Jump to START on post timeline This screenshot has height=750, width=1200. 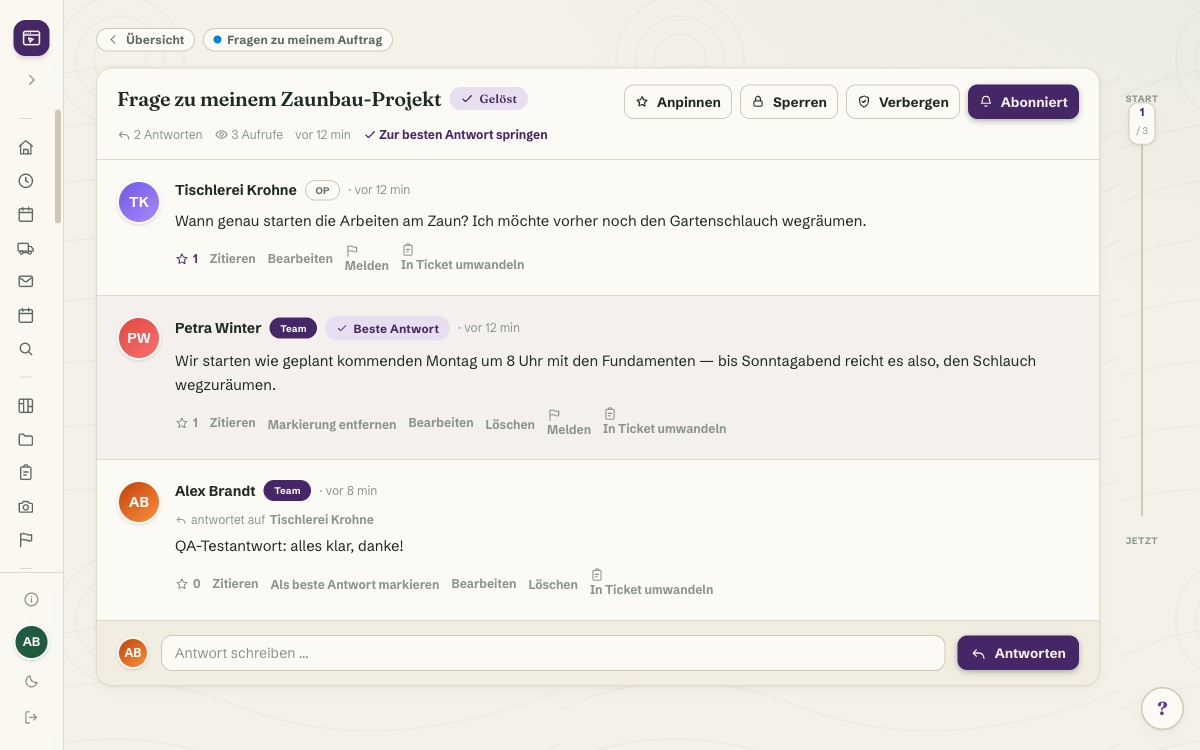[1142, 99]
